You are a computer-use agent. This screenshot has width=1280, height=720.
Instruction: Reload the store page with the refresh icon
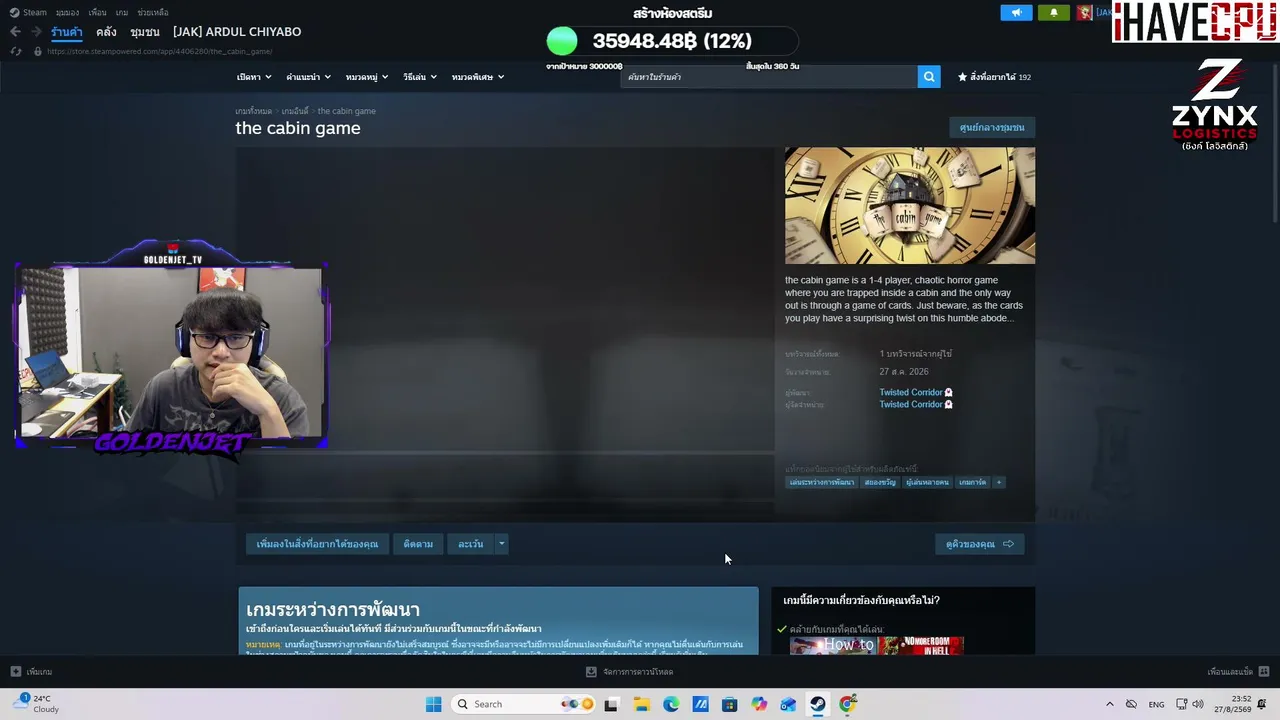coord(16,51)
